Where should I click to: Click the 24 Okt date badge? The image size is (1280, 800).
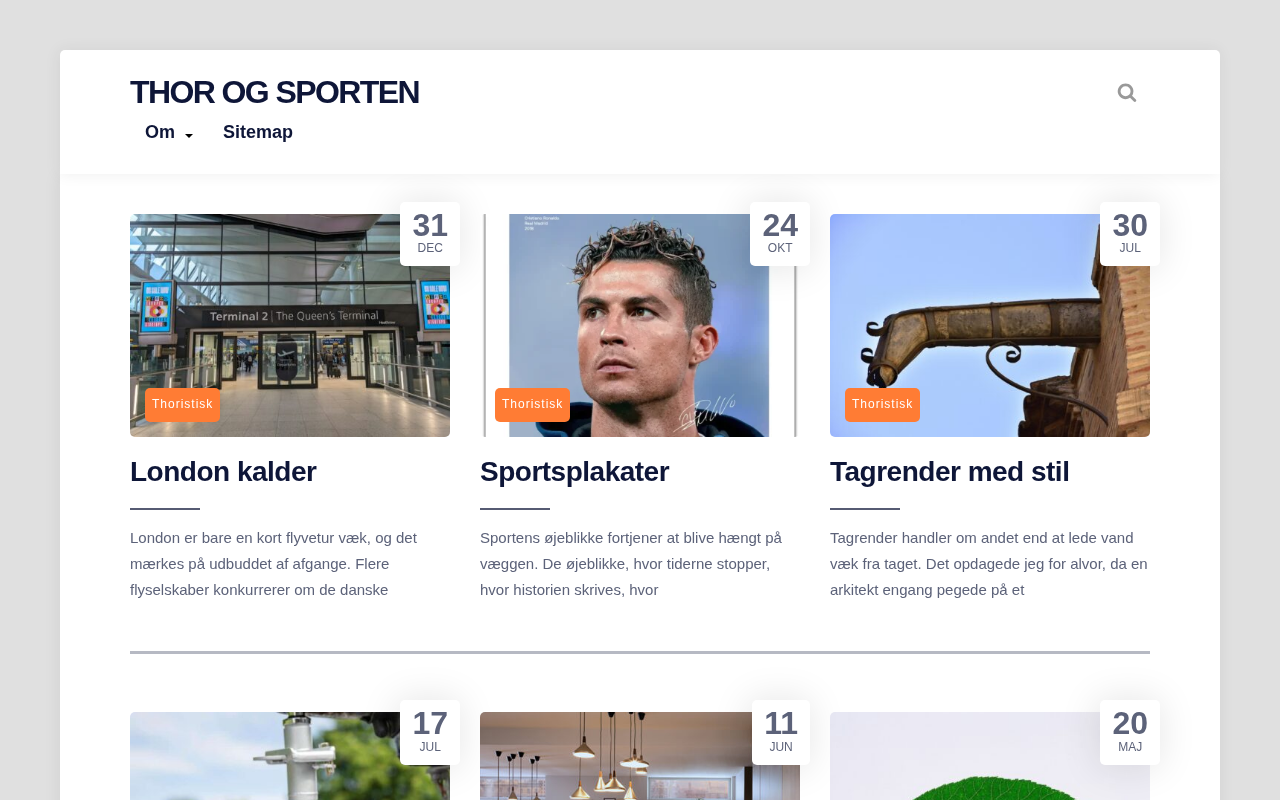(x=780, y=234)
